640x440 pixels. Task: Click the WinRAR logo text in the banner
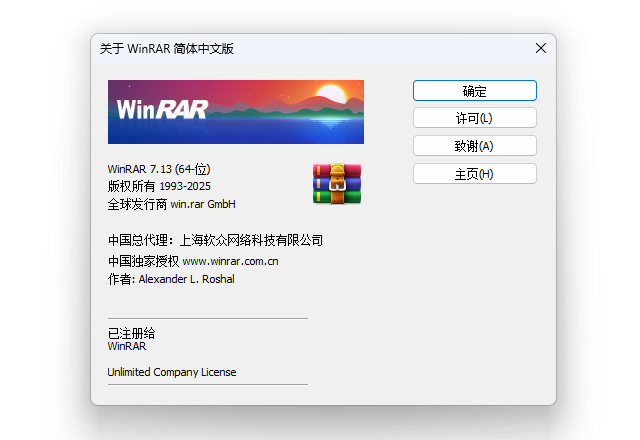click(x=161, y=108)
